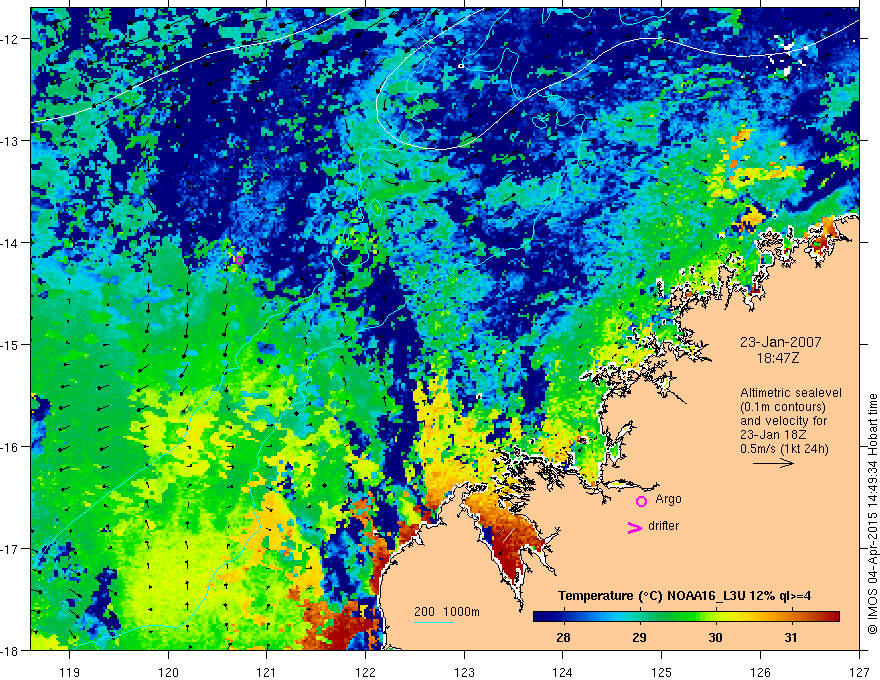880x680 pixels.
Task: Click the latitude axis label -16
Action: click(x=10, y=447)
